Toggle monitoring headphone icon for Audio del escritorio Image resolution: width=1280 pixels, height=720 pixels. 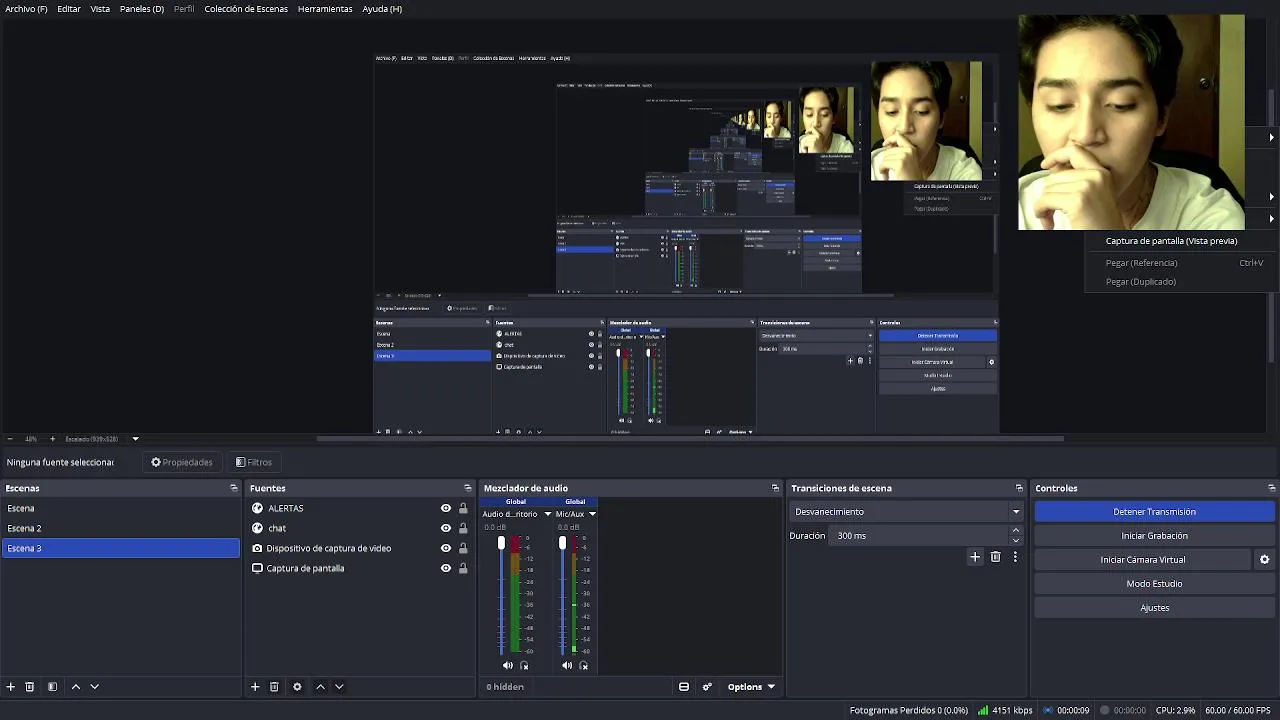click(524, 666)
